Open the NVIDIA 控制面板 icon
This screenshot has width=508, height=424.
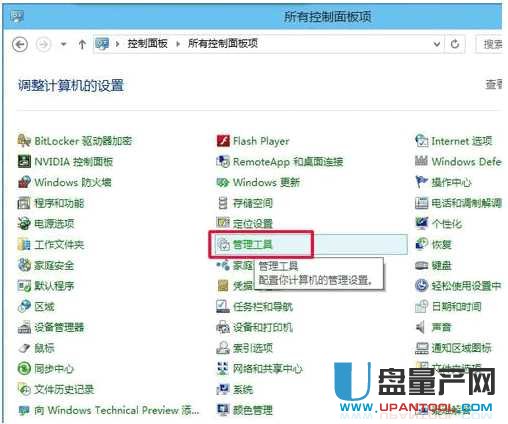pos(24,162)
